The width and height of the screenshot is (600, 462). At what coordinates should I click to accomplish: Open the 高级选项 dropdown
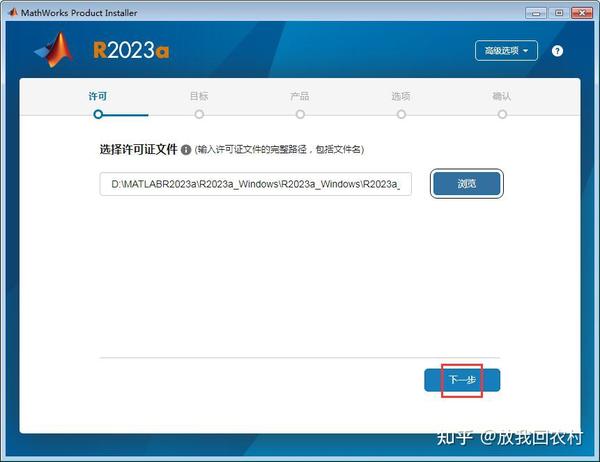coord(506,51)
